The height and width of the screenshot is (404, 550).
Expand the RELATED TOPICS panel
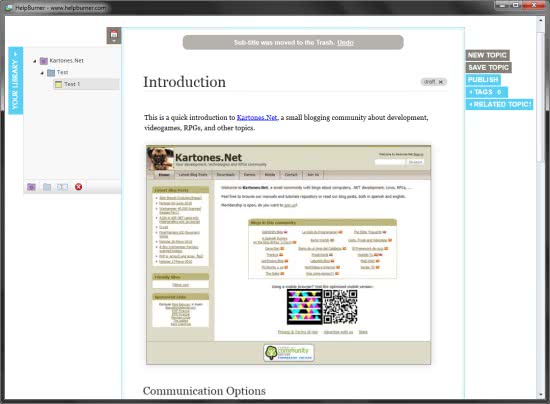click(x=499, y=104)
